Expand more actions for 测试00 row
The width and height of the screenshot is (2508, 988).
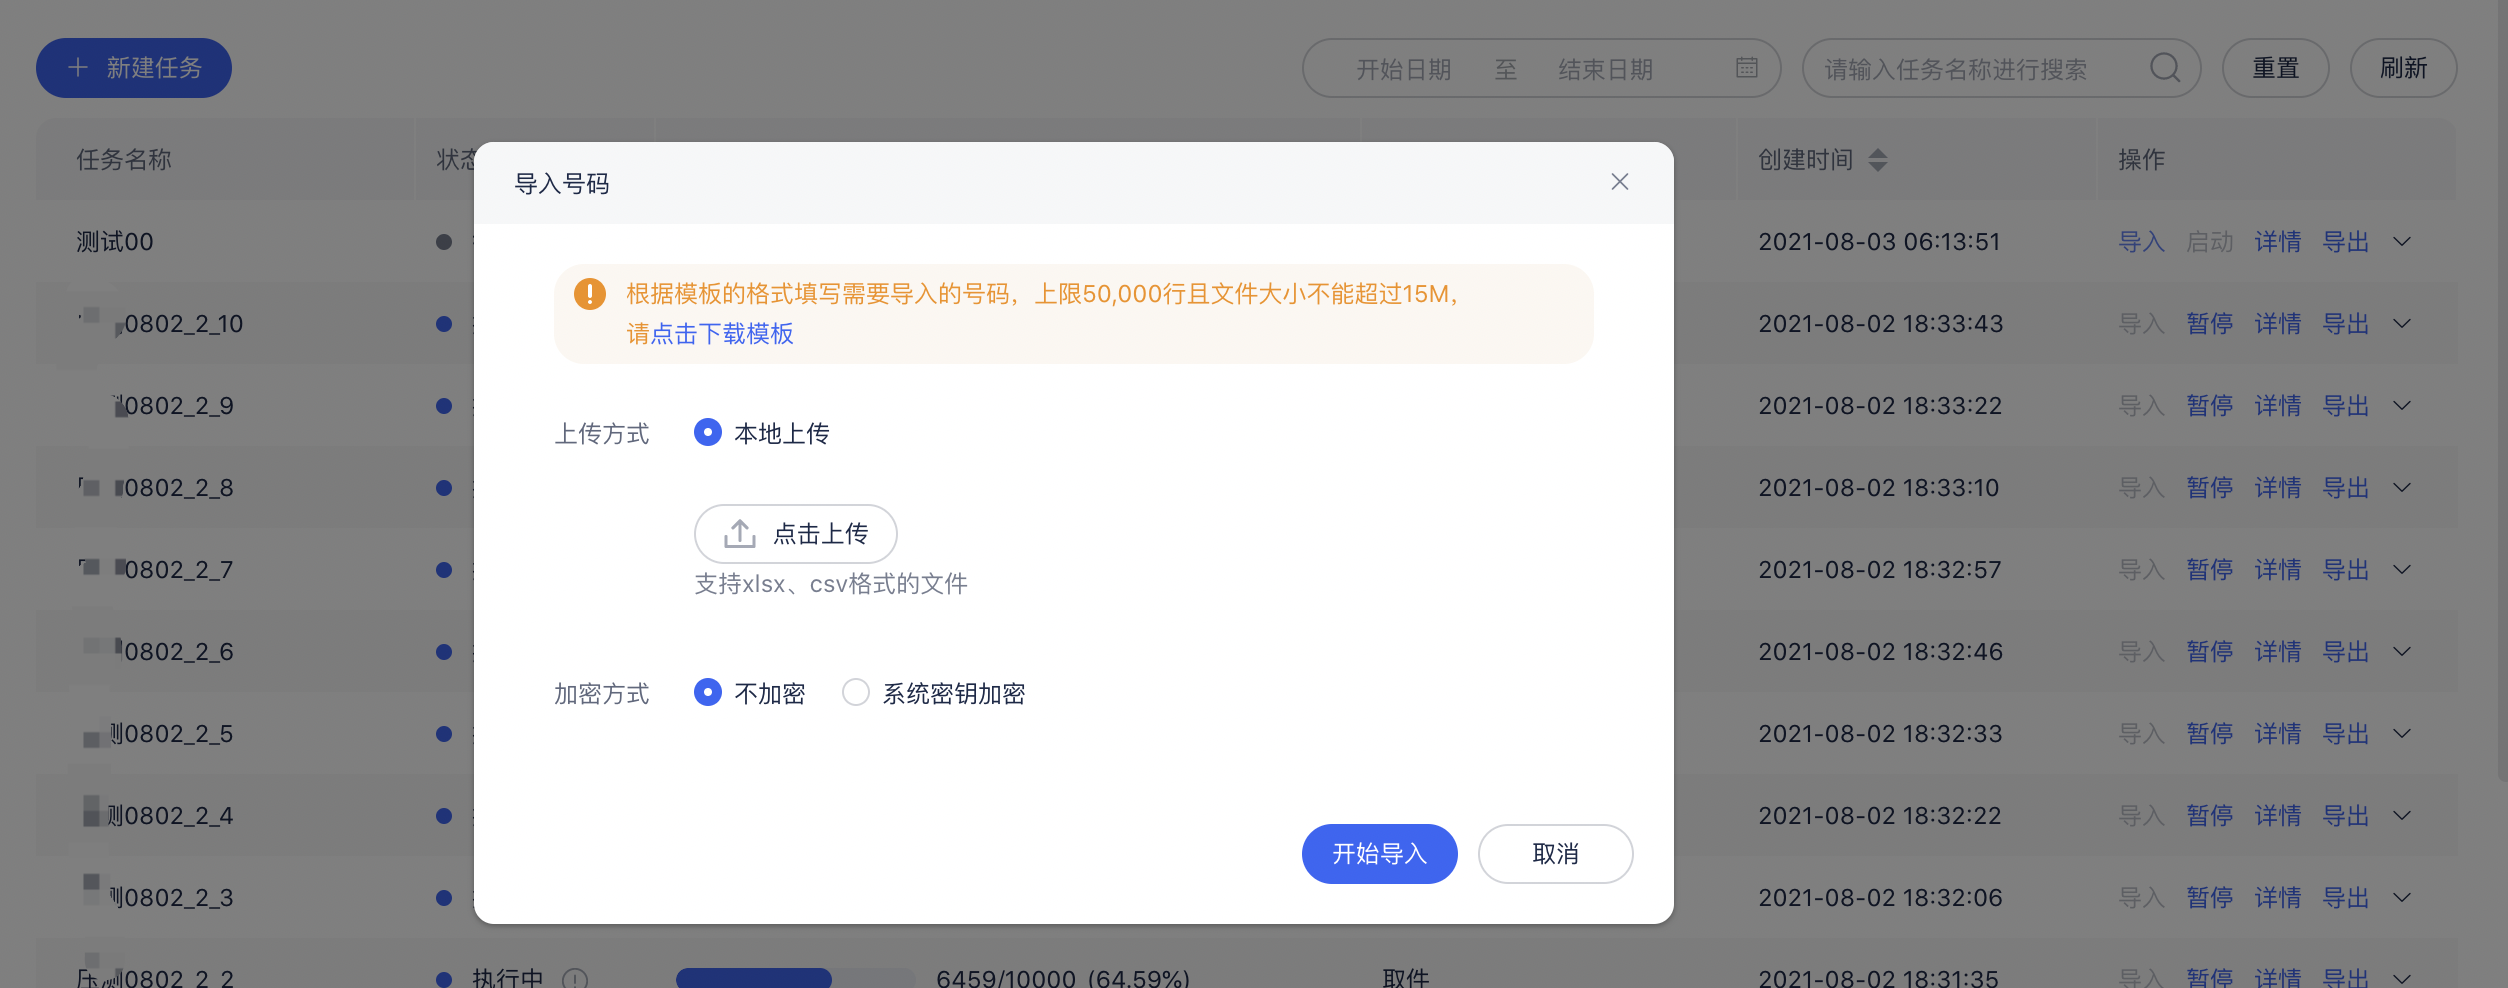tap(2402, 242)
